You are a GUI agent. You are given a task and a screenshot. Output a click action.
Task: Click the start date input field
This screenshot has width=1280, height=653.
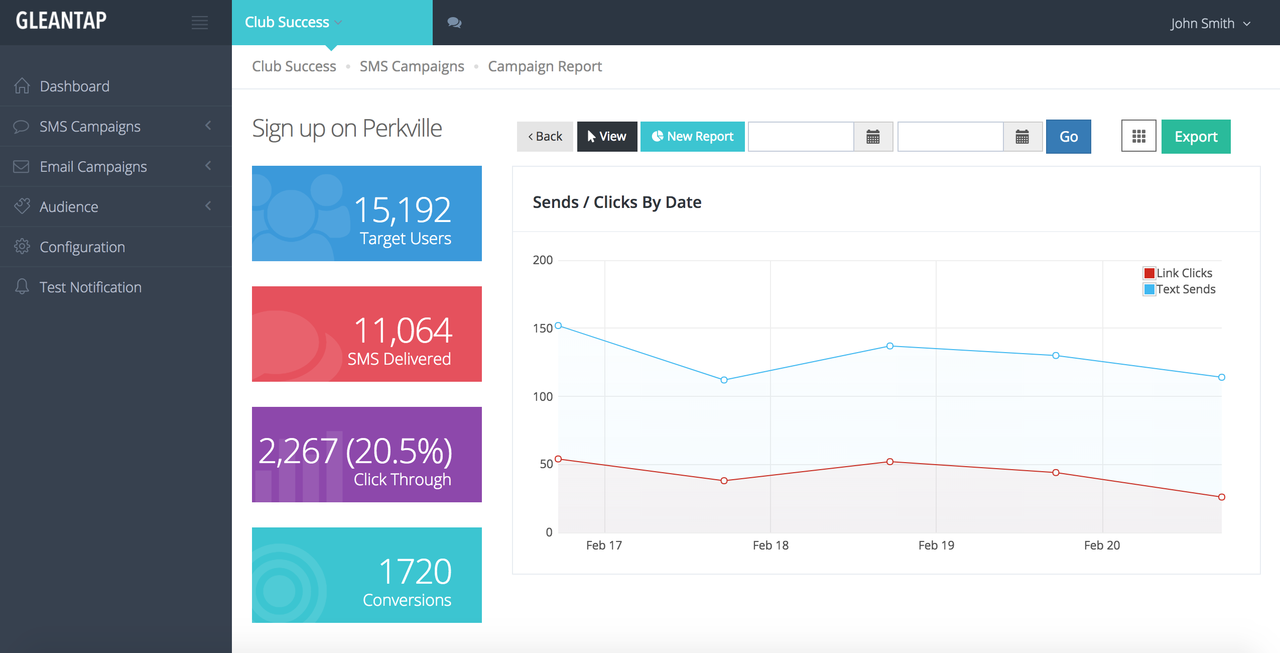tap(801, 137)
